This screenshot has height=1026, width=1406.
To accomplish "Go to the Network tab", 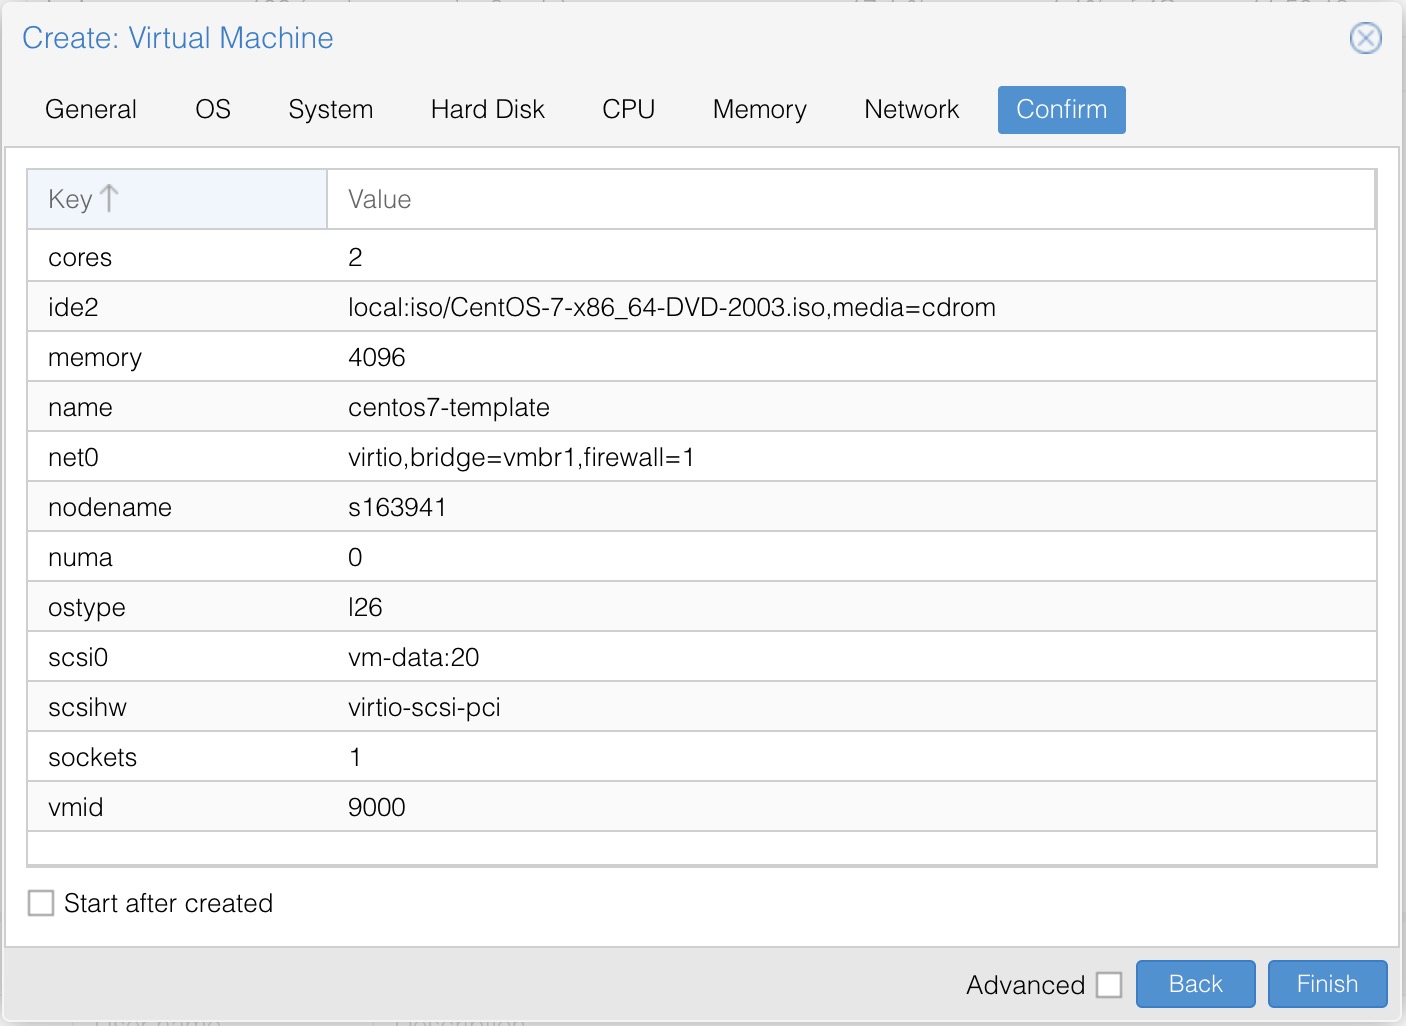I will tap(912, 110).
